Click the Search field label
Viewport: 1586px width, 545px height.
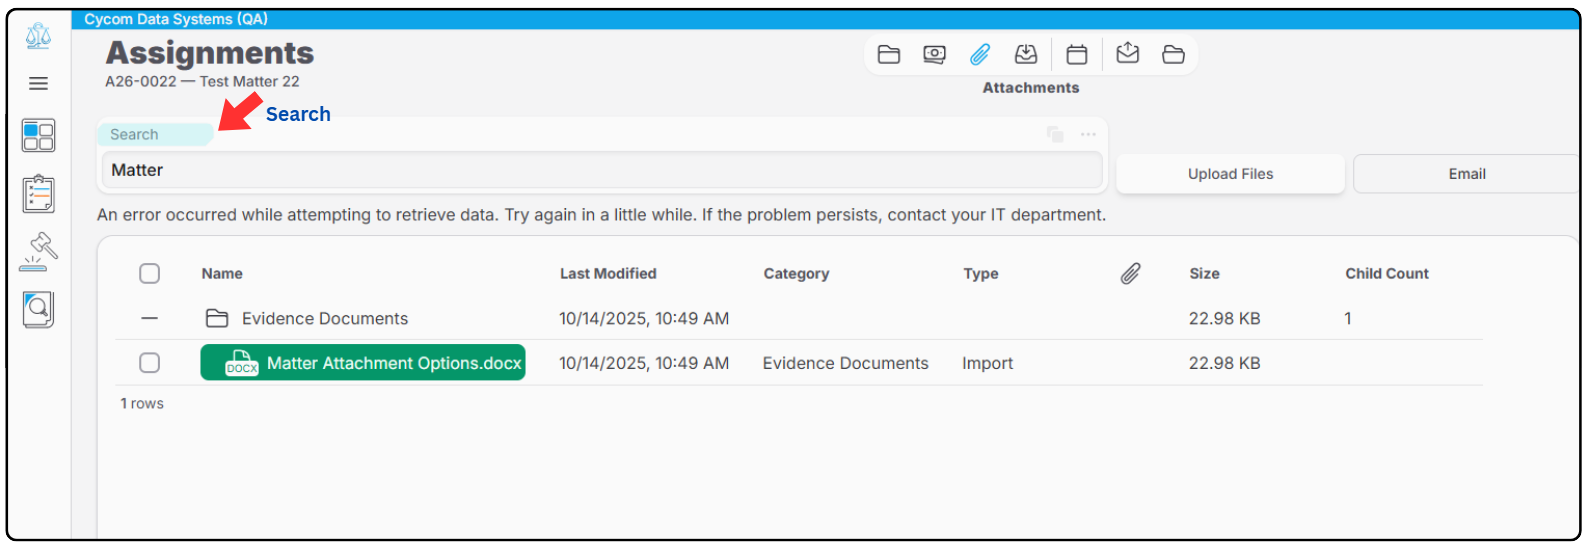coord(134,134)
